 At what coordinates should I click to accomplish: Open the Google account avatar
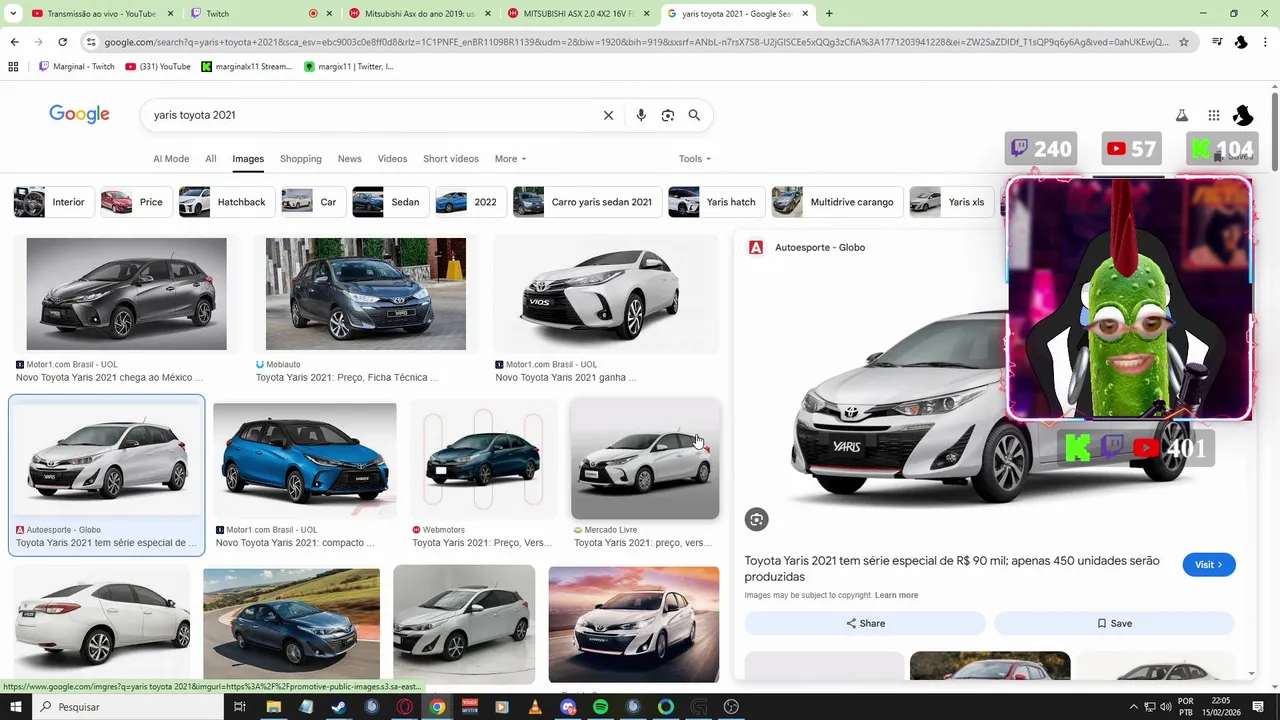1243,115
